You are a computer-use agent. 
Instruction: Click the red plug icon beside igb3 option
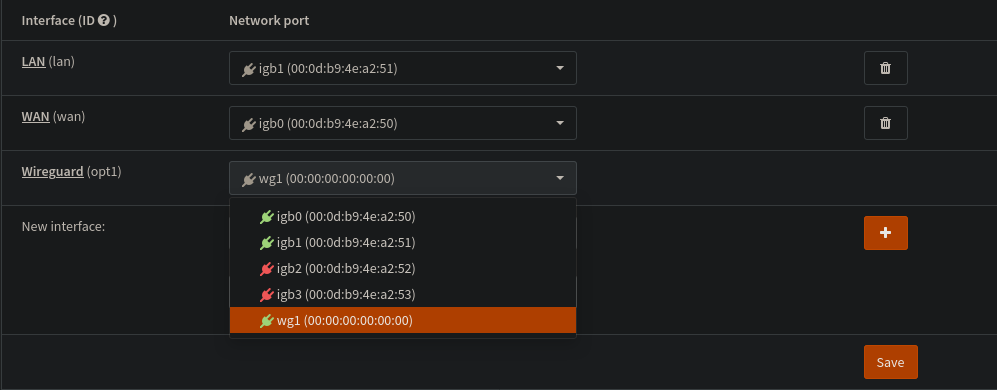[x=266, y=295]
